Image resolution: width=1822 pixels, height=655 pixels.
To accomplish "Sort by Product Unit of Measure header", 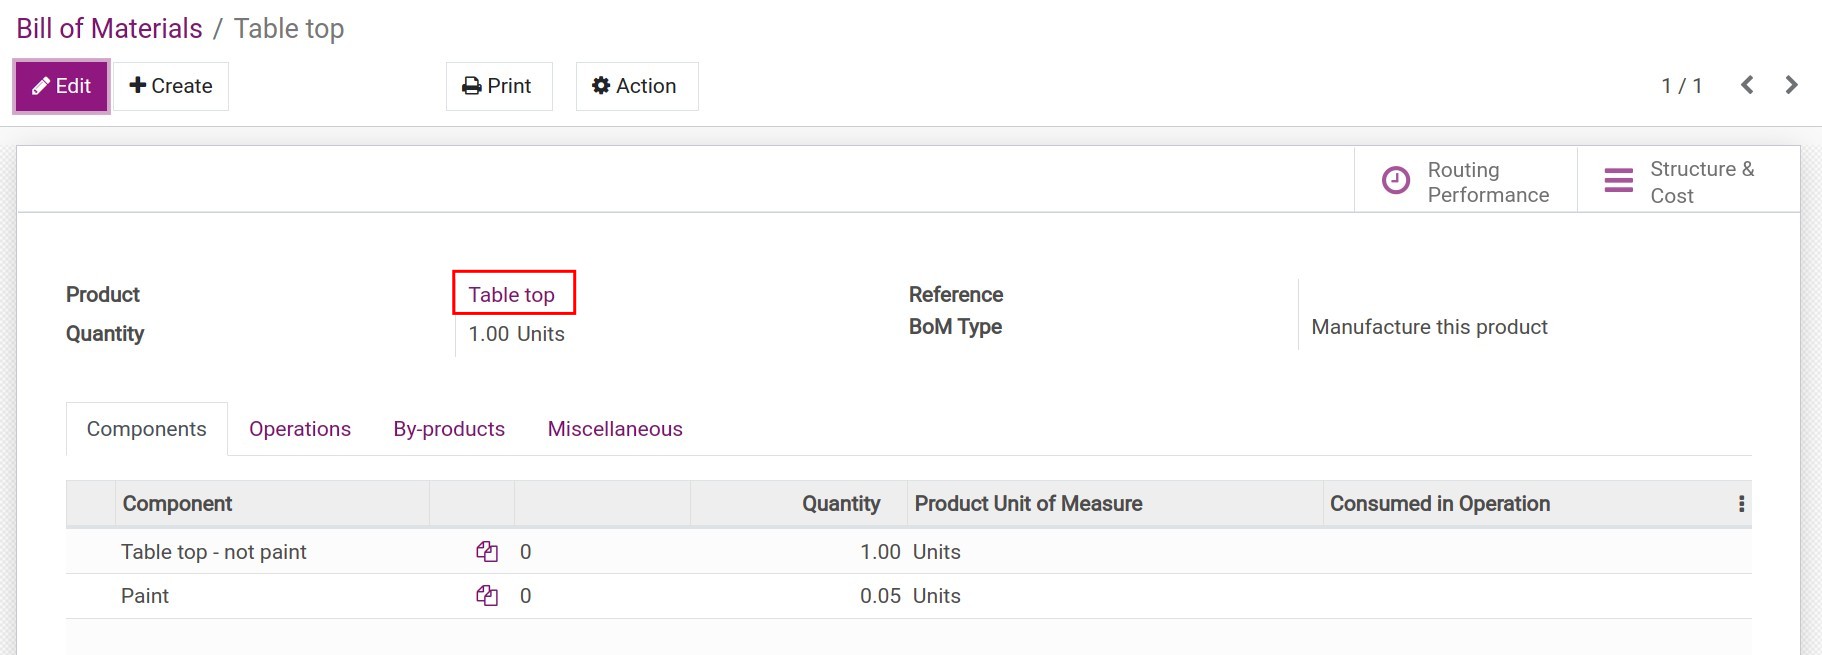I will pos(1115,504).
